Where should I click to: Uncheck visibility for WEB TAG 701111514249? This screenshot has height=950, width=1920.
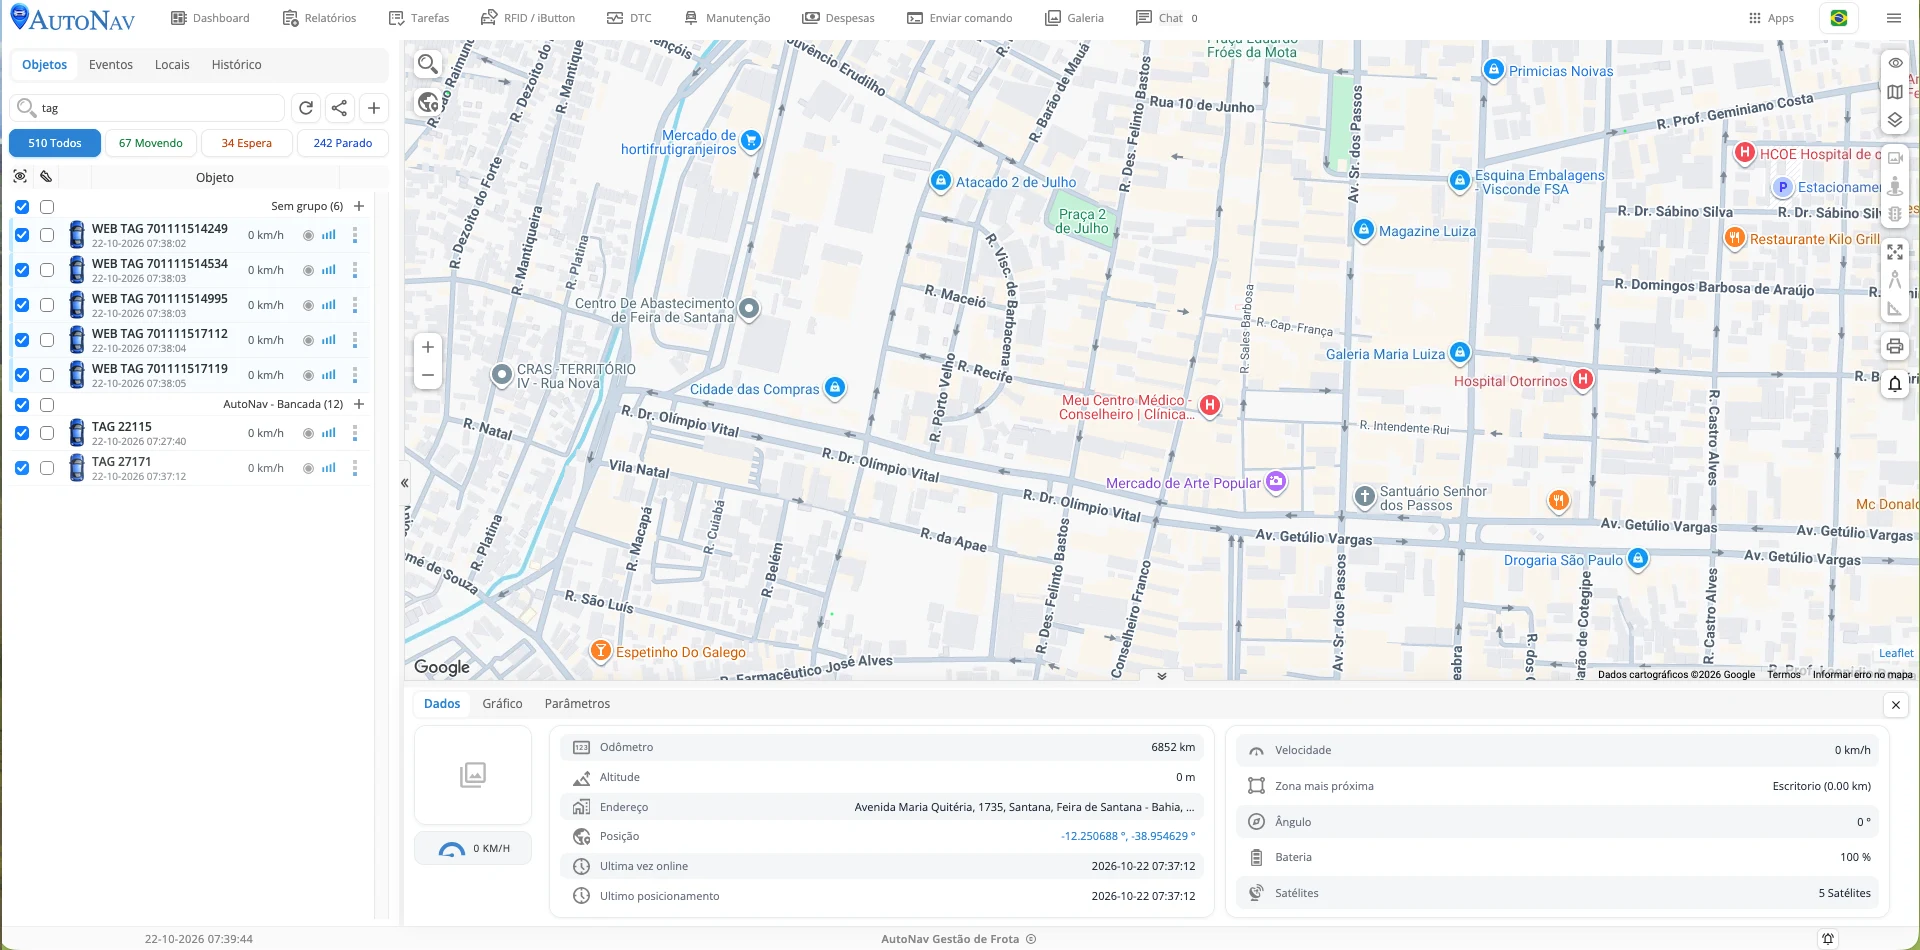(22, 236)
